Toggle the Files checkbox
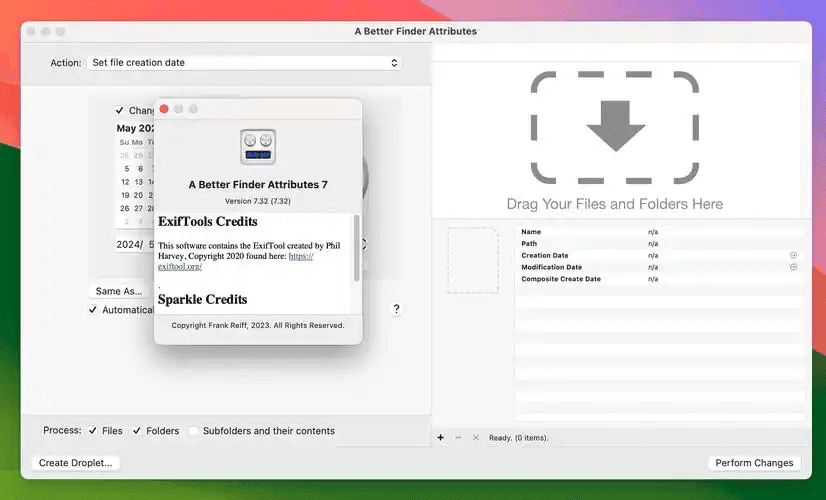Viewport: 826px width, 500px height. tap(93, 431)
